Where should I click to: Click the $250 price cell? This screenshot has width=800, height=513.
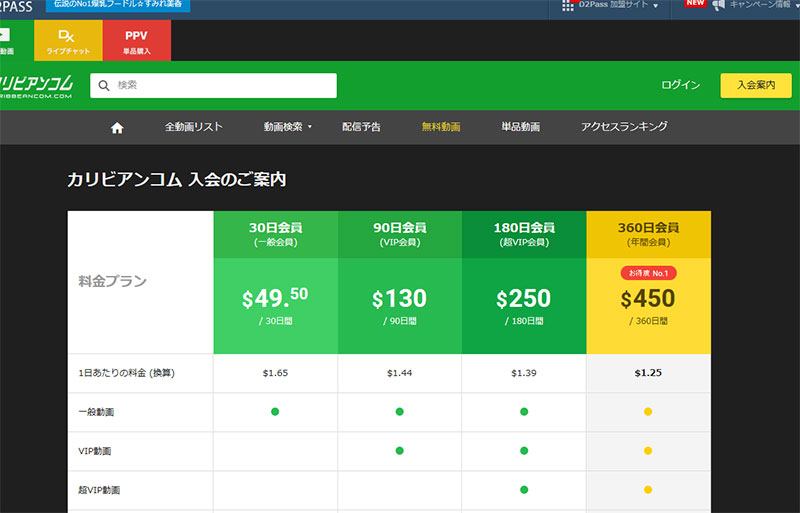coord(524,305)
